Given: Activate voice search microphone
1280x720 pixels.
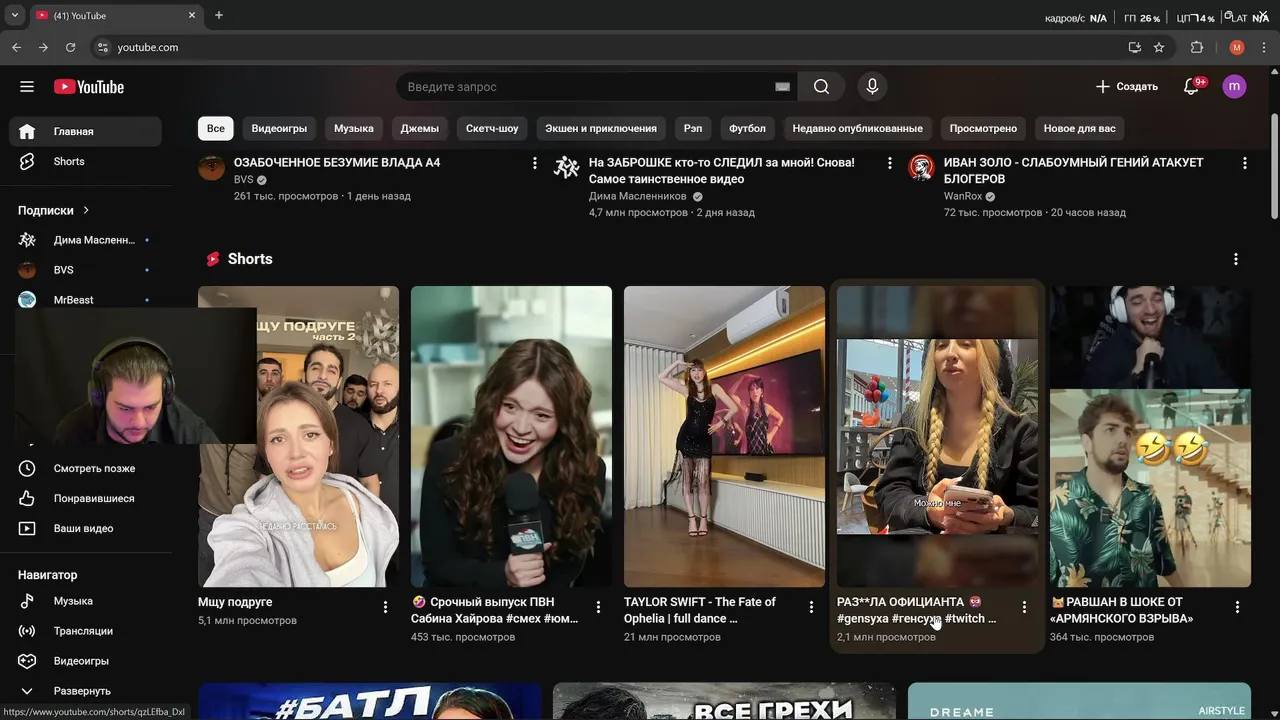Looking at the screenshot, I should pos(872,87).
